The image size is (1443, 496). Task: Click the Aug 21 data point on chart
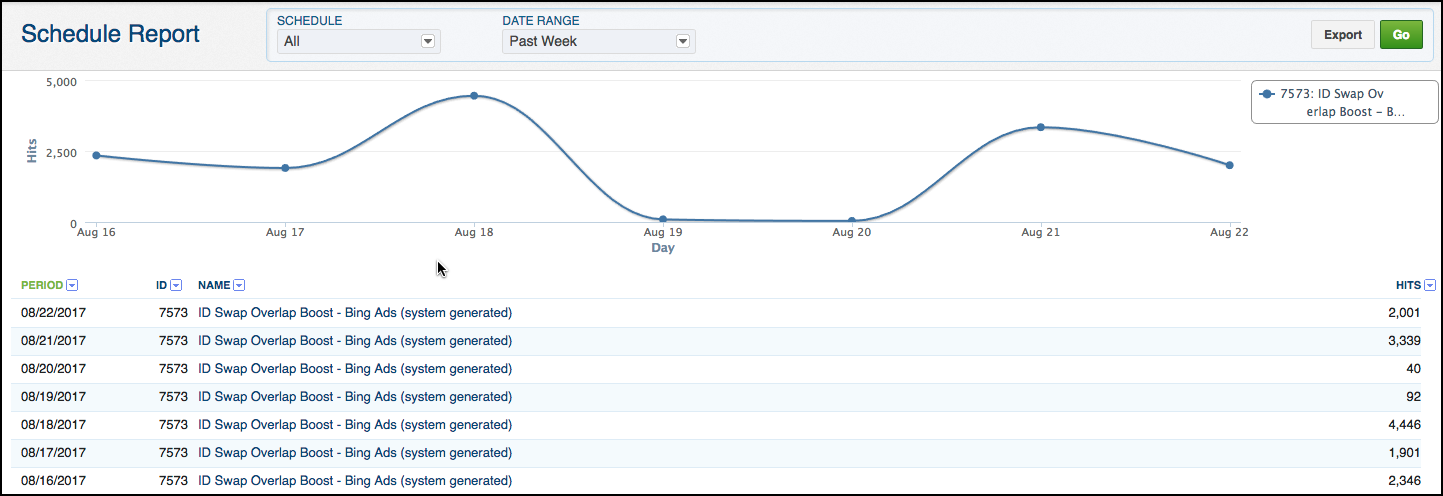(1041, 127)
